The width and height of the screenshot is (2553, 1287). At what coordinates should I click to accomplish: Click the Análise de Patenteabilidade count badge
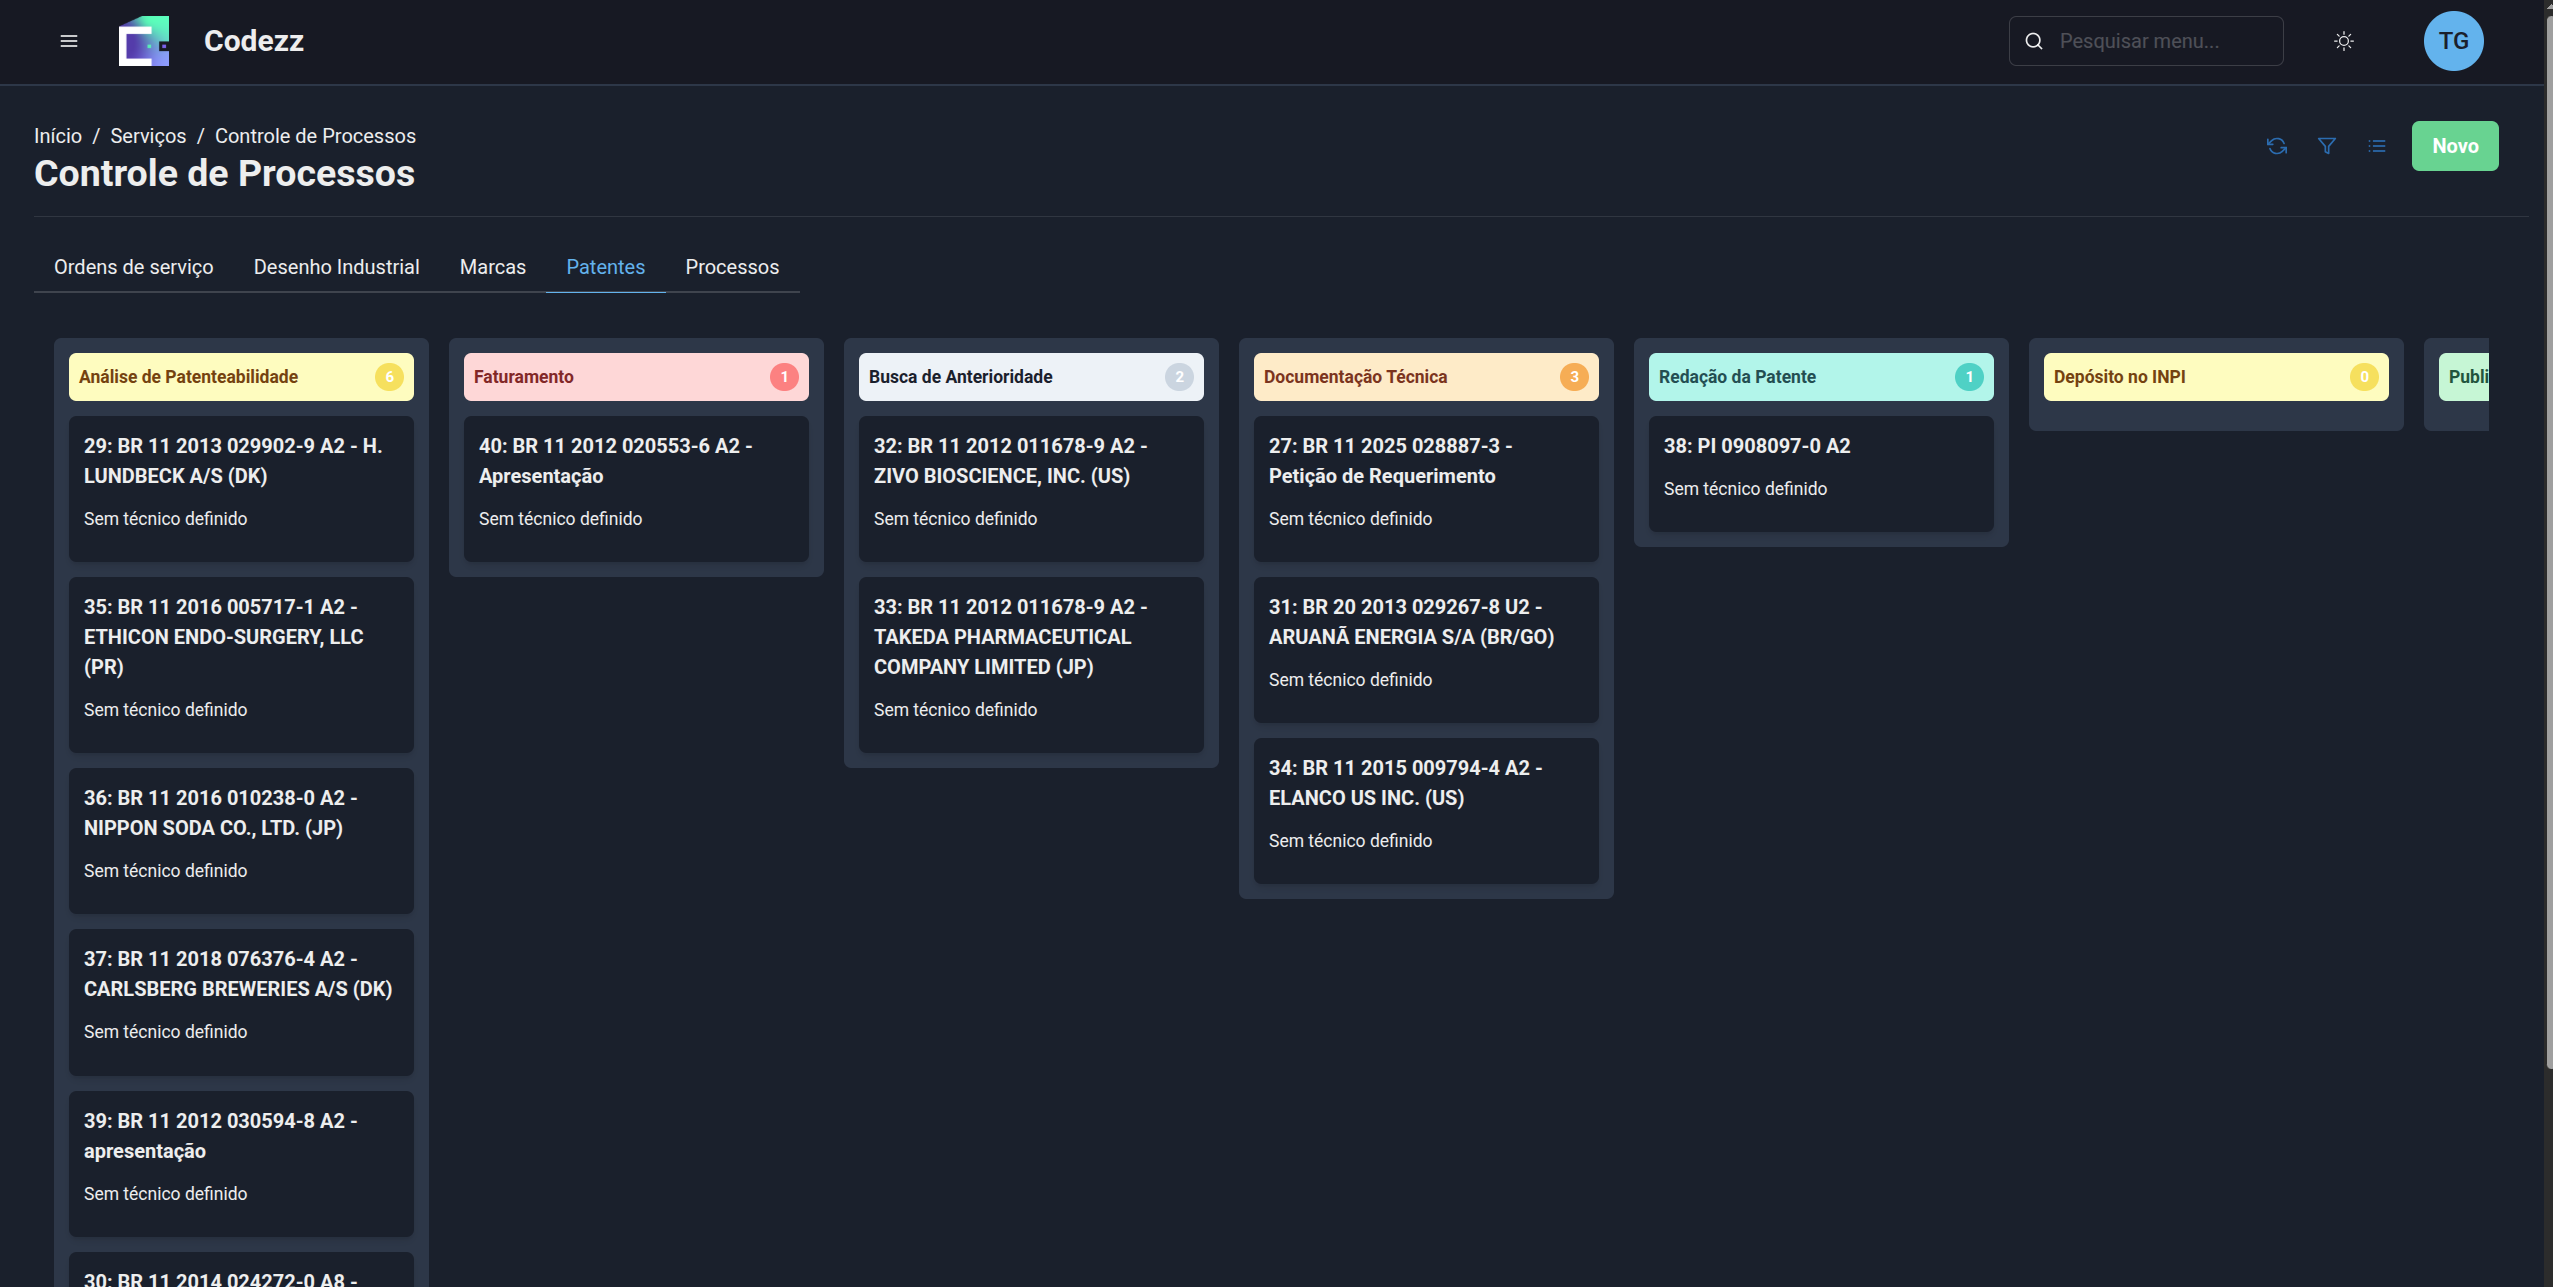pos(389,377)
